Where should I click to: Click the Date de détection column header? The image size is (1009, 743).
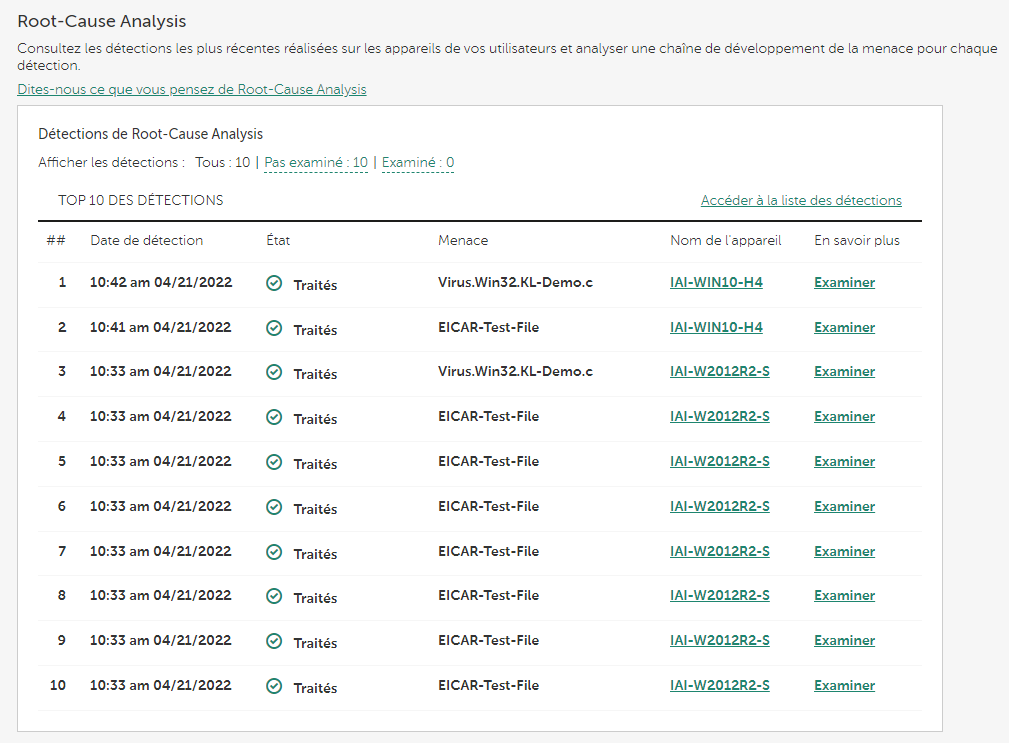pyautogui.click(x=146, y=241)
